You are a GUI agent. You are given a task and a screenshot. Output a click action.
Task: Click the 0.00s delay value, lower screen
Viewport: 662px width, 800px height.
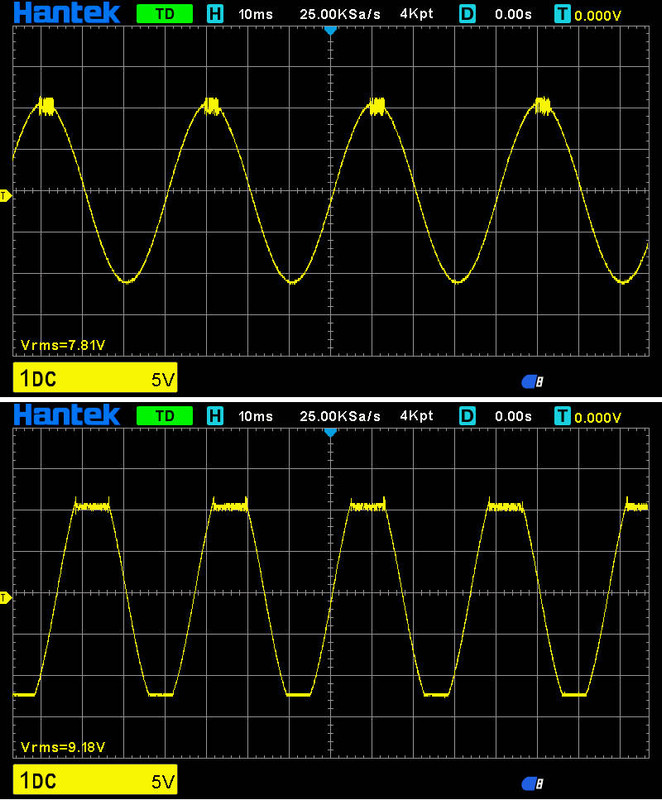click(x=513, y=416)
